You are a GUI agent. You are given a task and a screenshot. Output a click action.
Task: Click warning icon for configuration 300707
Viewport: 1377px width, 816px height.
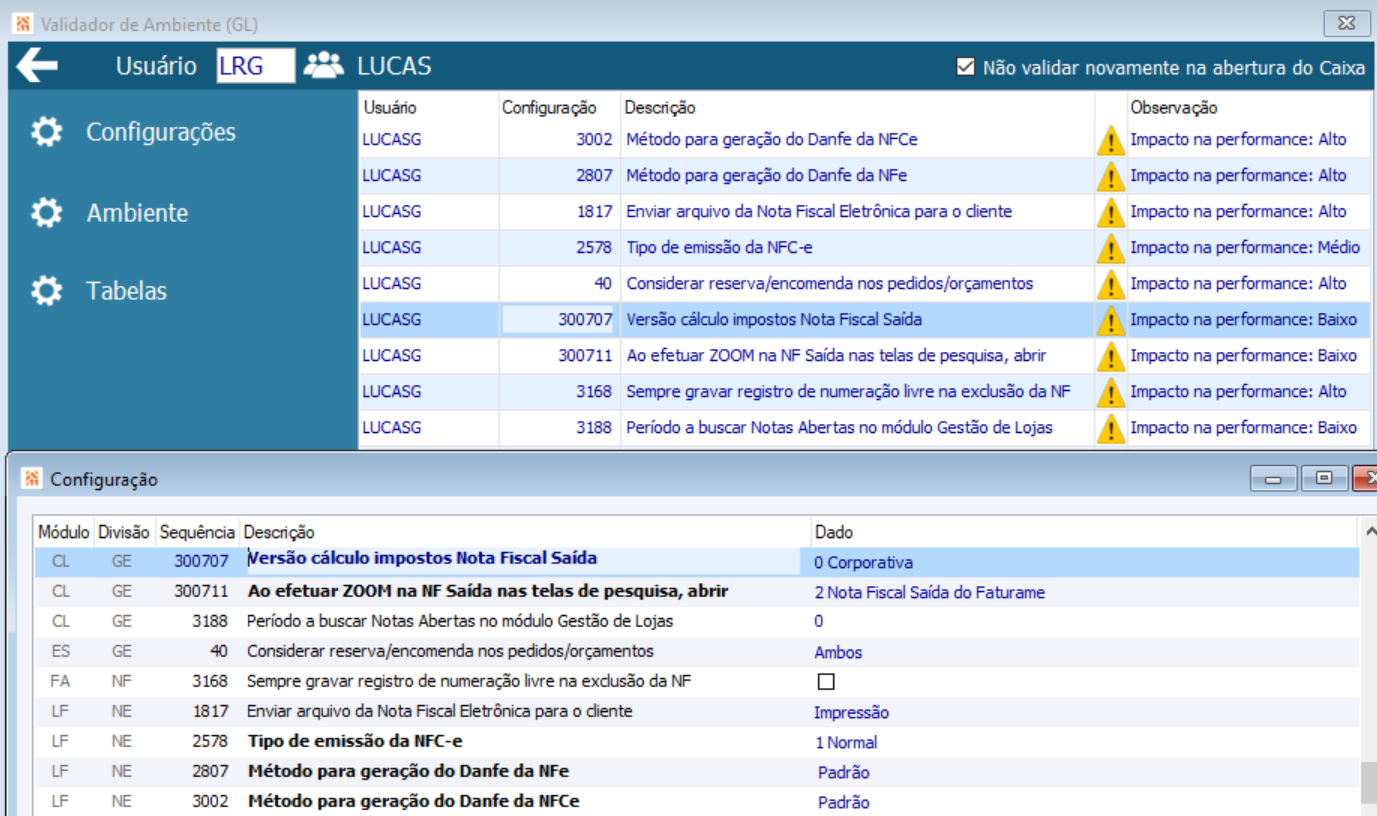point(1110,321)
